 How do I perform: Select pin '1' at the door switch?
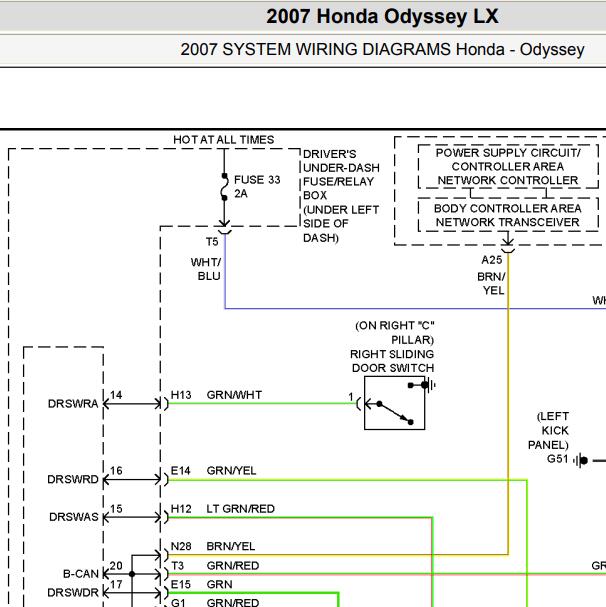pos(350,396)
